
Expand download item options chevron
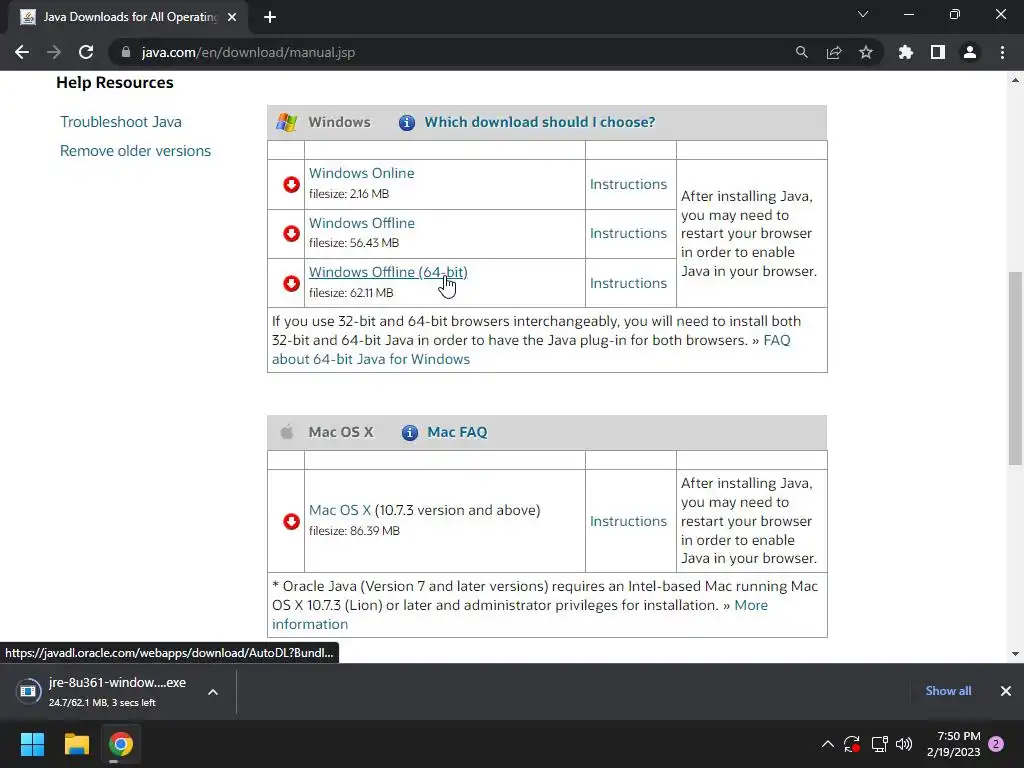pyautogui.click(x=213, y=692)
